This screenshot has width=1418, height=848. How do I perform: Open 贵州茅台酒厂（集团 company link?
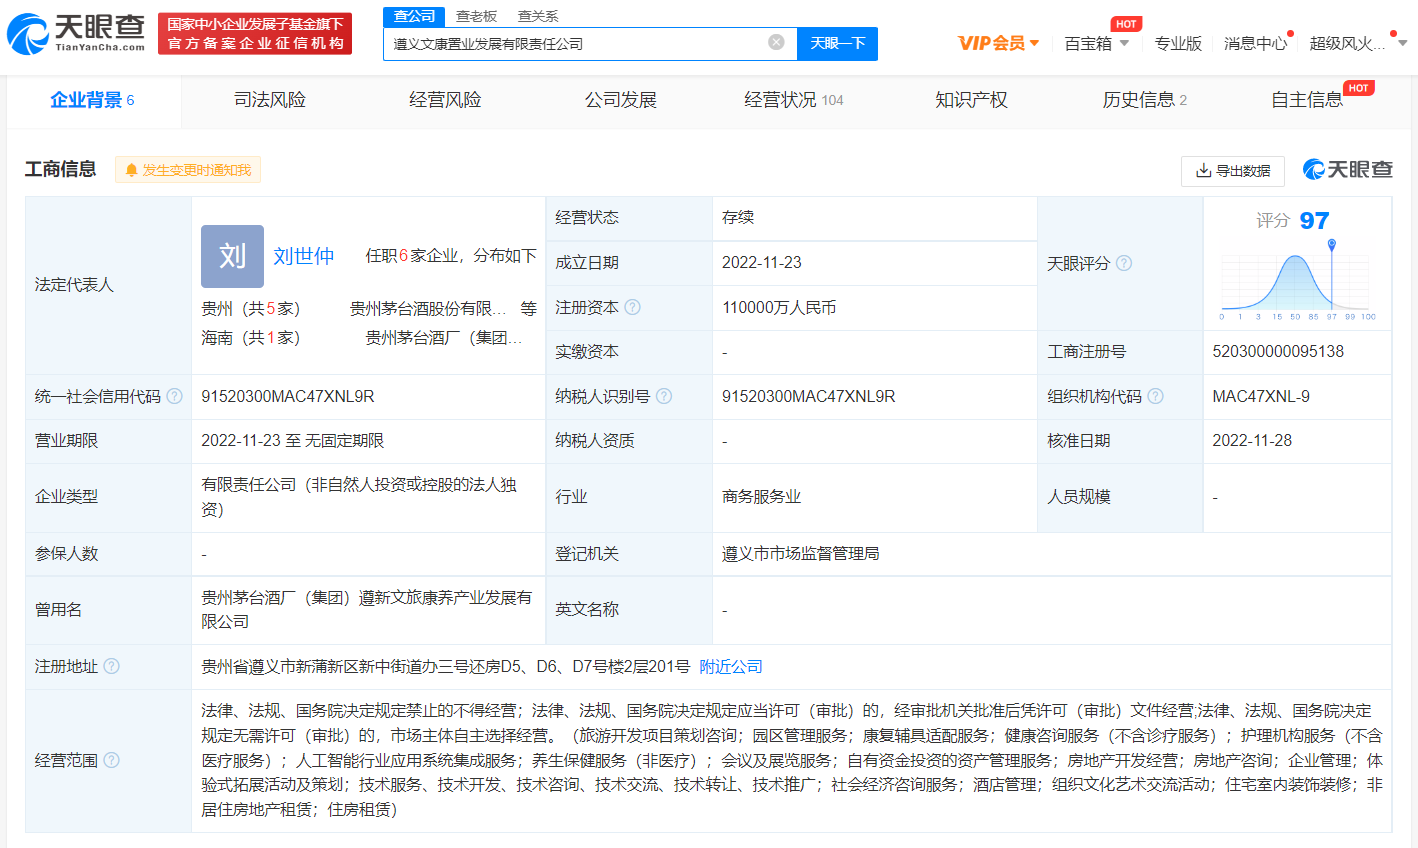[444, 338]
